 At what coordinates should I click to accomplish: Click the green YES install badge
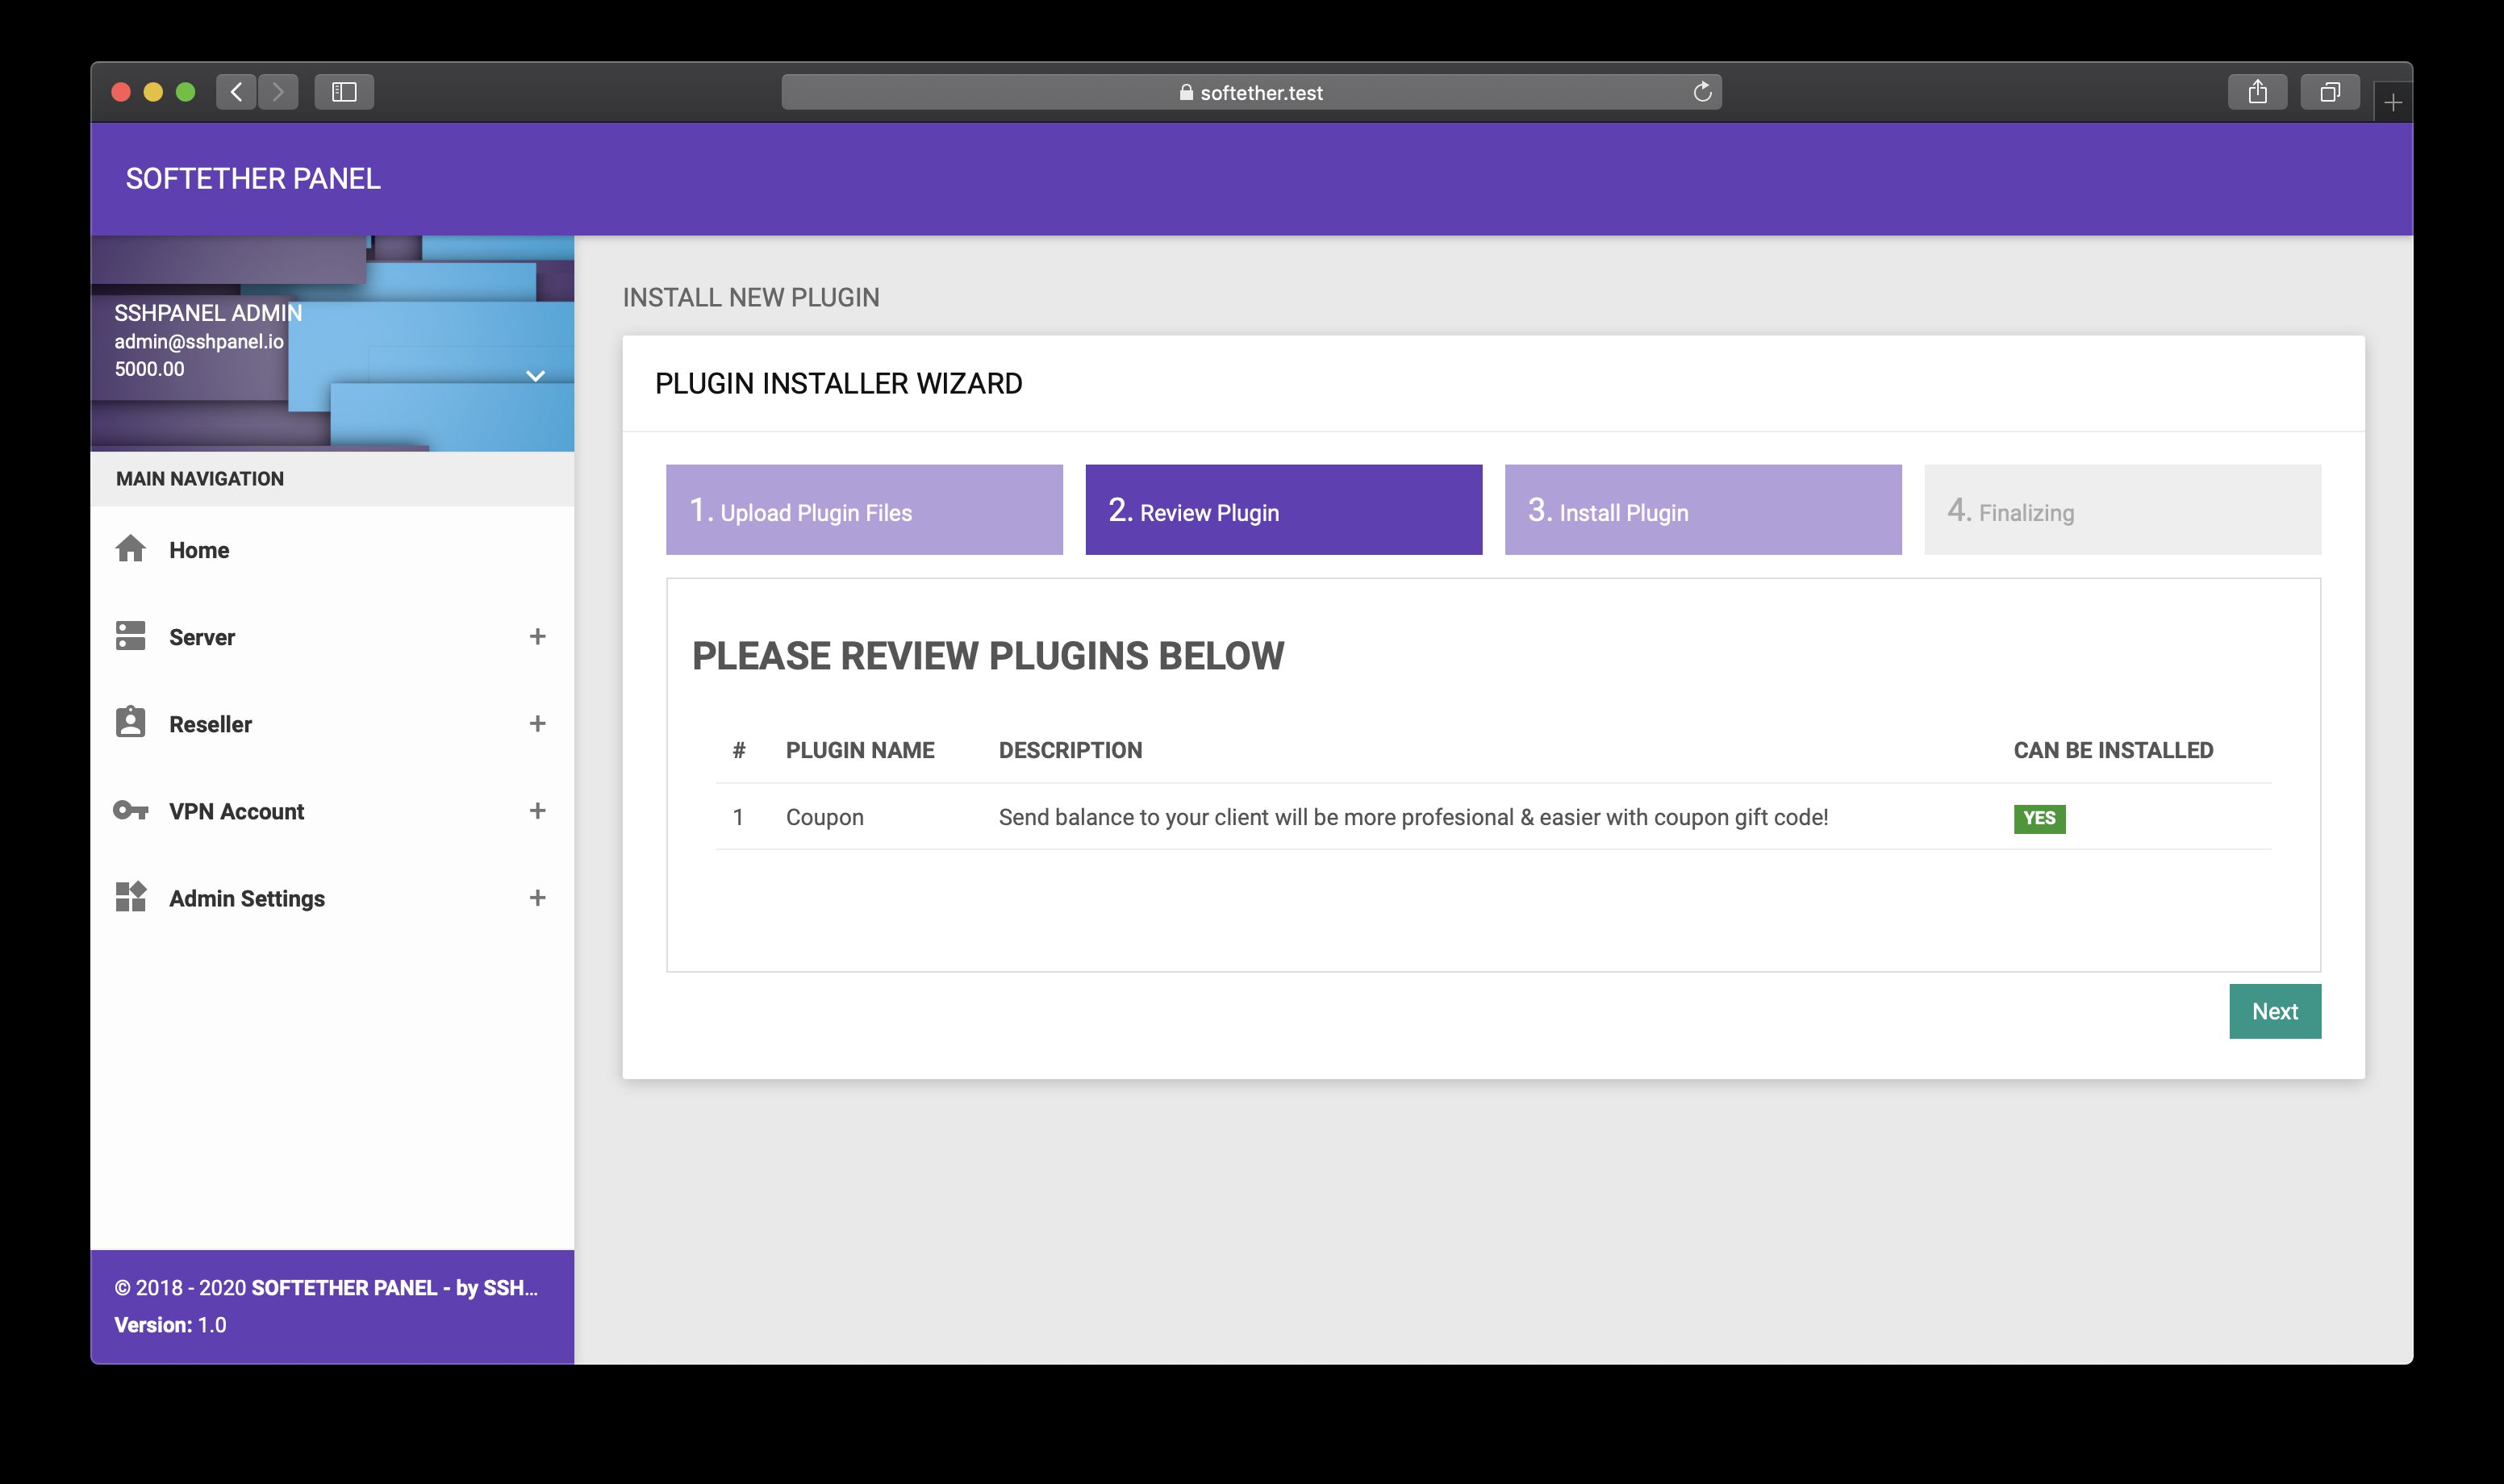point(2039,818)
